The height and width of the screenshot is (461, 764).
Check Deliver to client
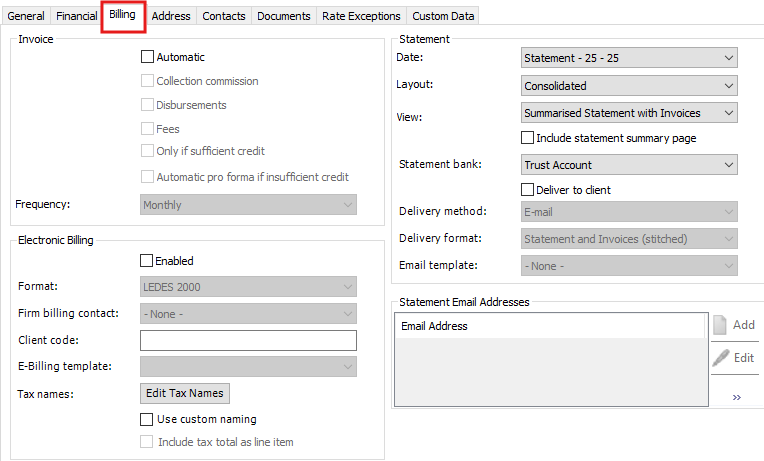pyautogui.click(x=527, y=190)
